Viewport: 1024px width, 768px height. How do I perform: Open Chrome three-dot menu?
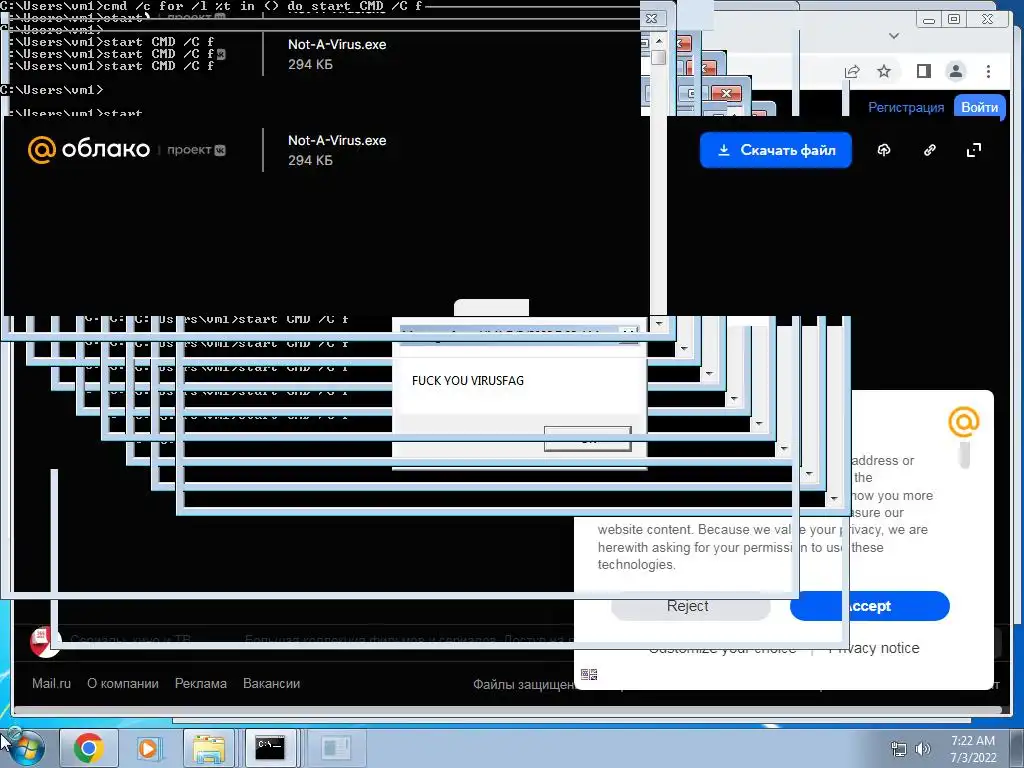tap(988, 71)
